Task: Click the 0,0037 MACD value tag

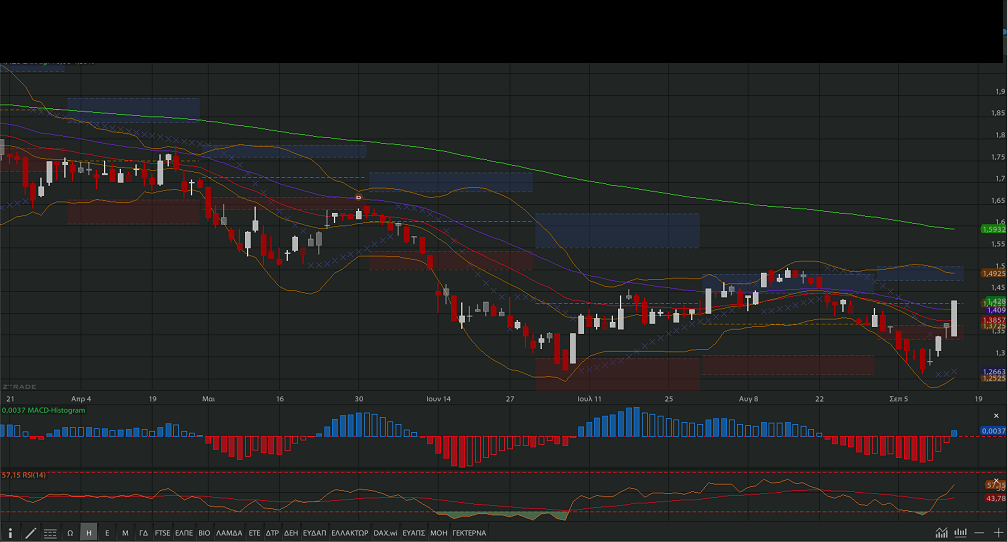Action: (x=994, y=431)
